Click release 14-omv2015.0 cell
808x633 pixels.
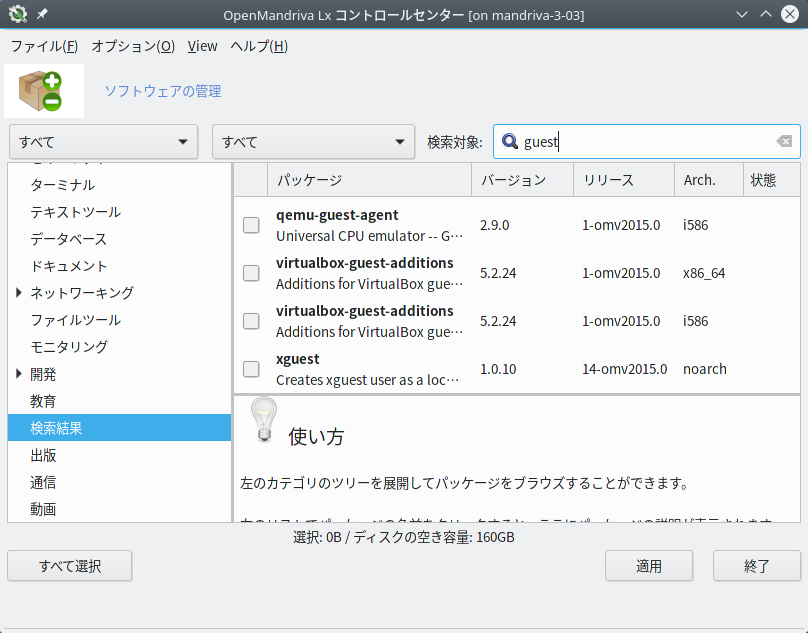coord(625,369)
